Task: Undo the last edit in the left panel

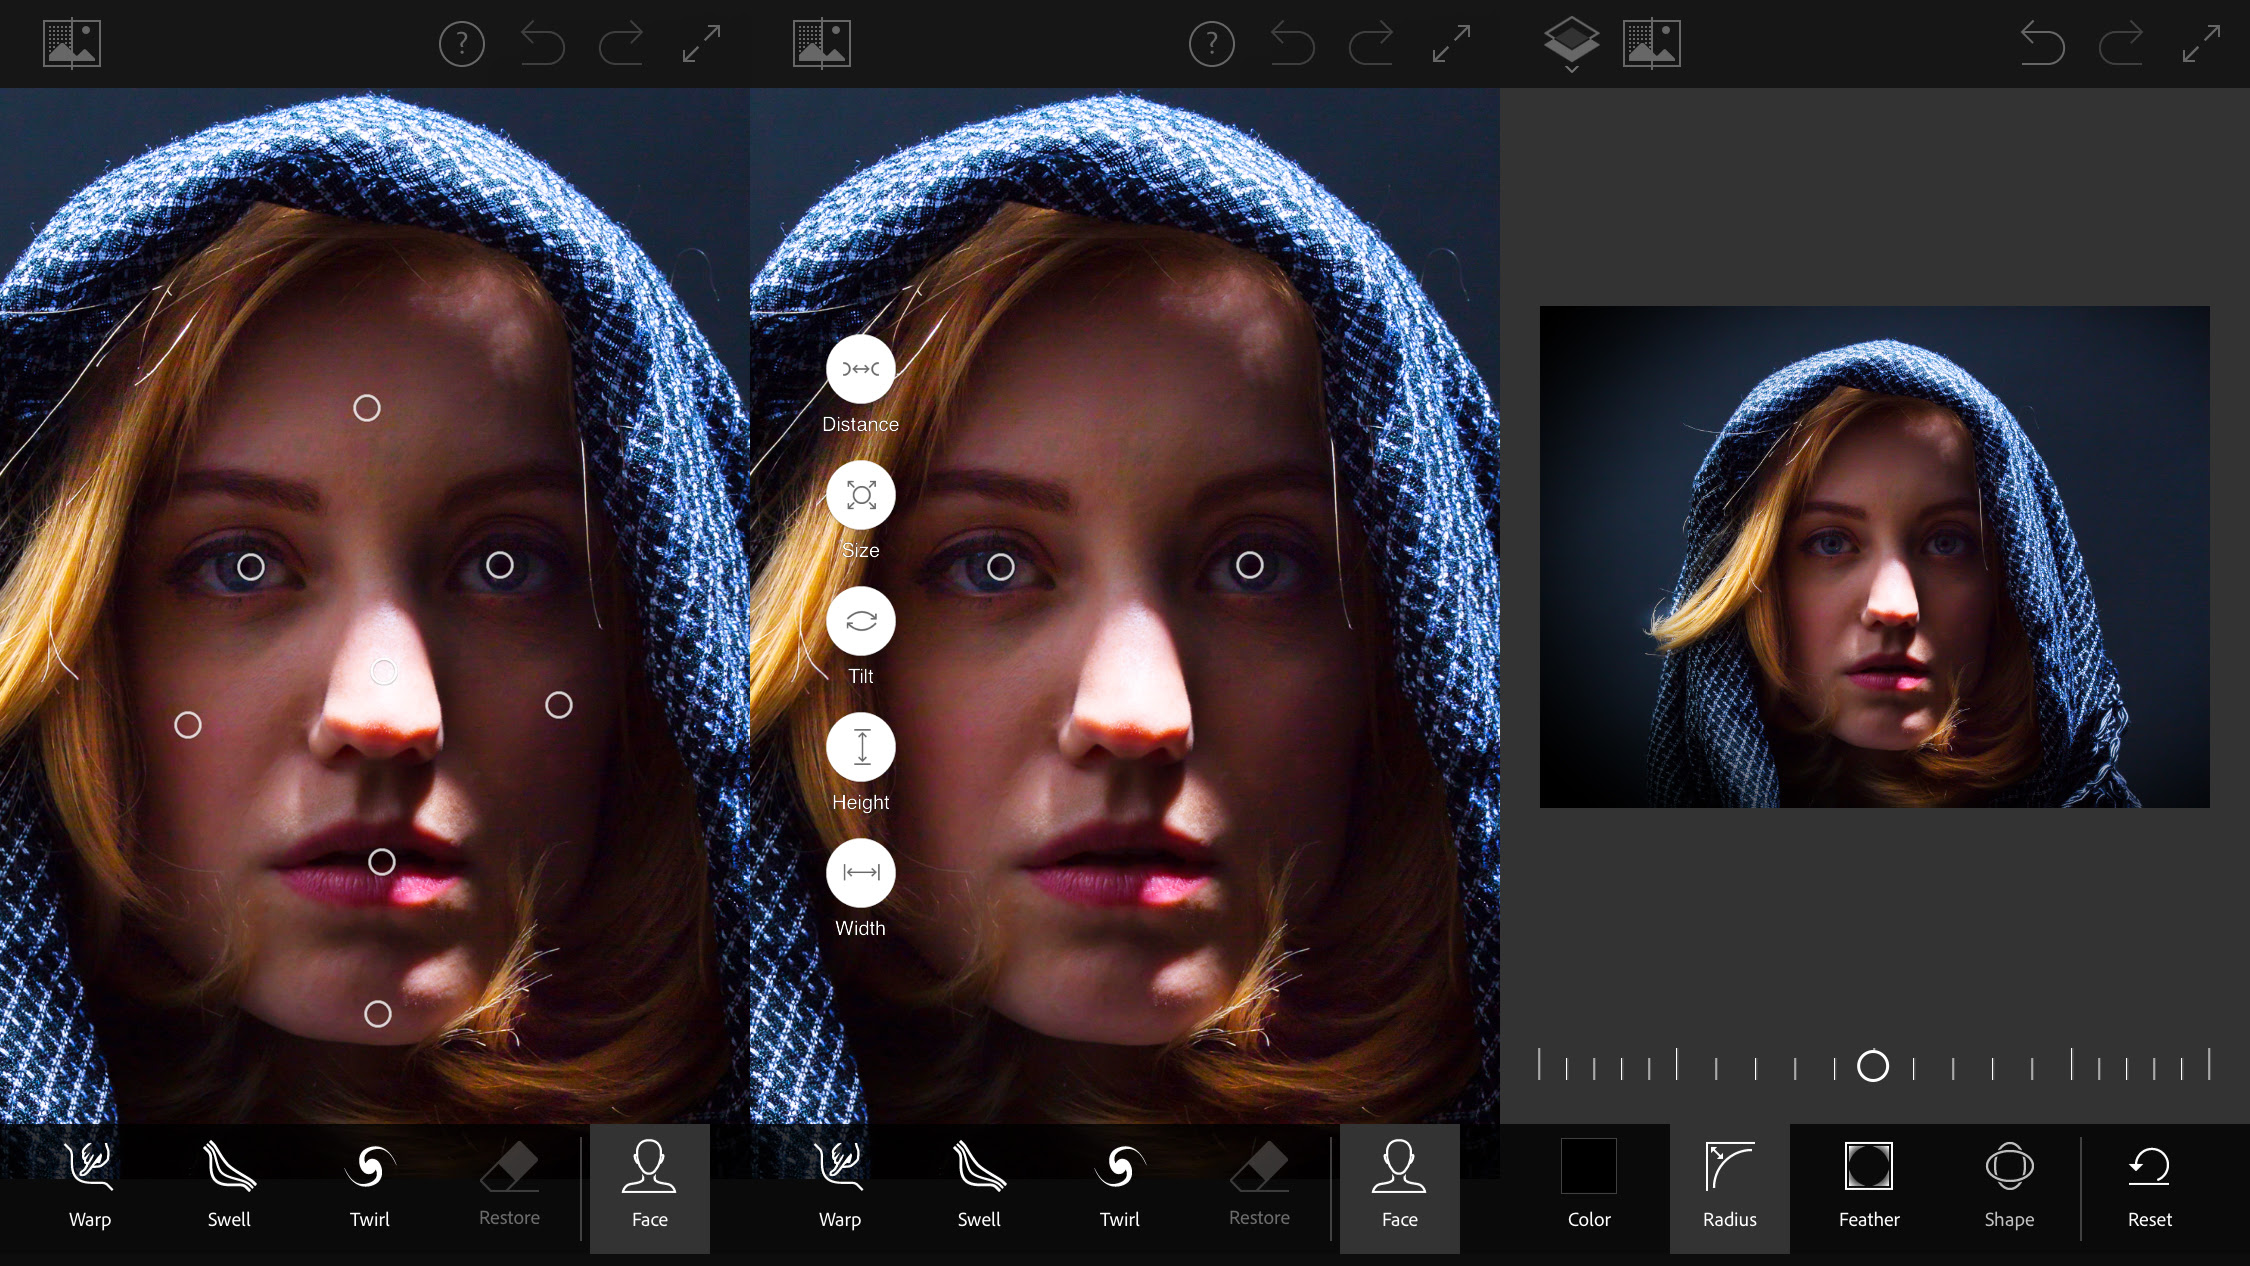Action: coord(543,44)
